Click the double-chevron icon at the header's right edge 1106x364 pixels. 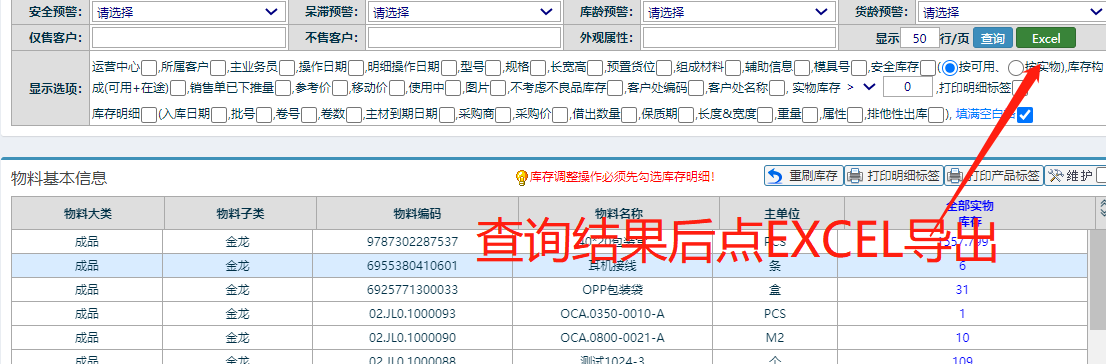click(1103, 207)
